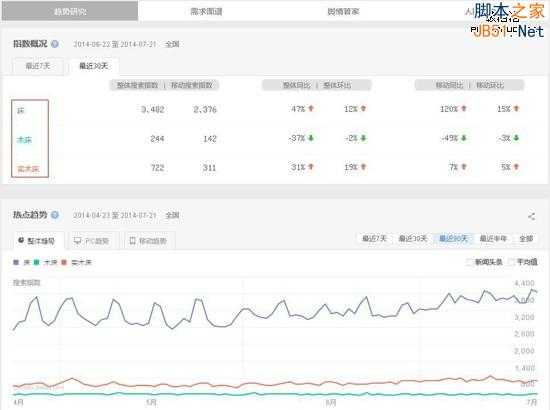Select the 移动趋势 phone icon
The image size is (550, 410).
pos(133,241)
